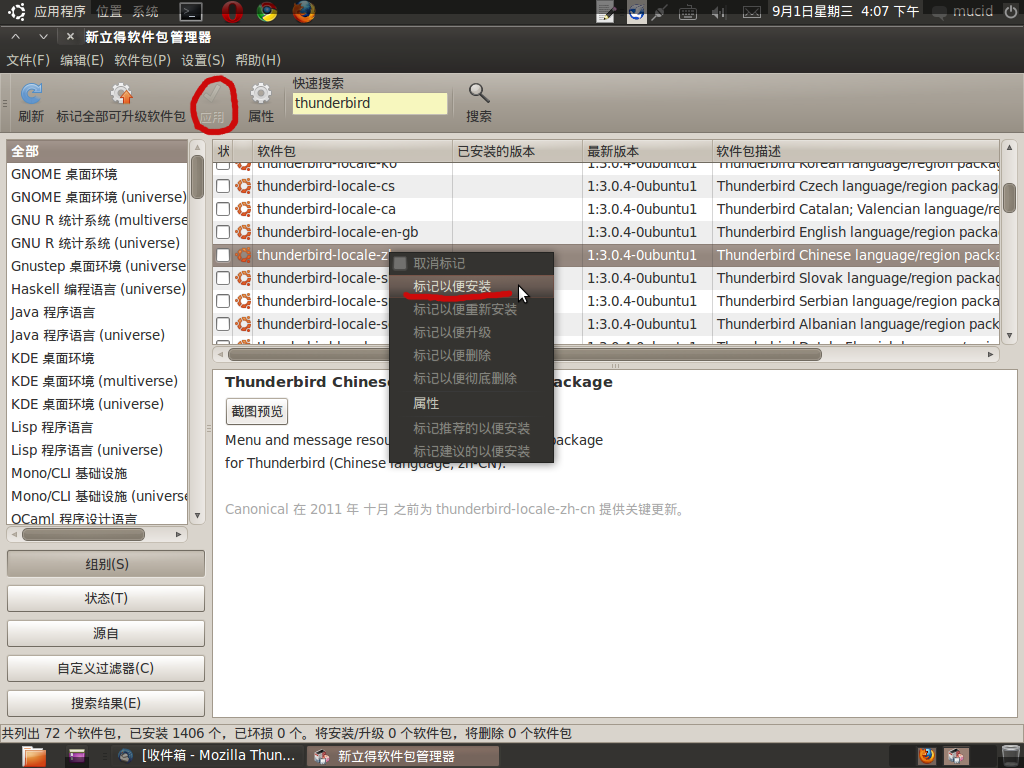Select 标记以便安装 in context menu

coord(453,286)
